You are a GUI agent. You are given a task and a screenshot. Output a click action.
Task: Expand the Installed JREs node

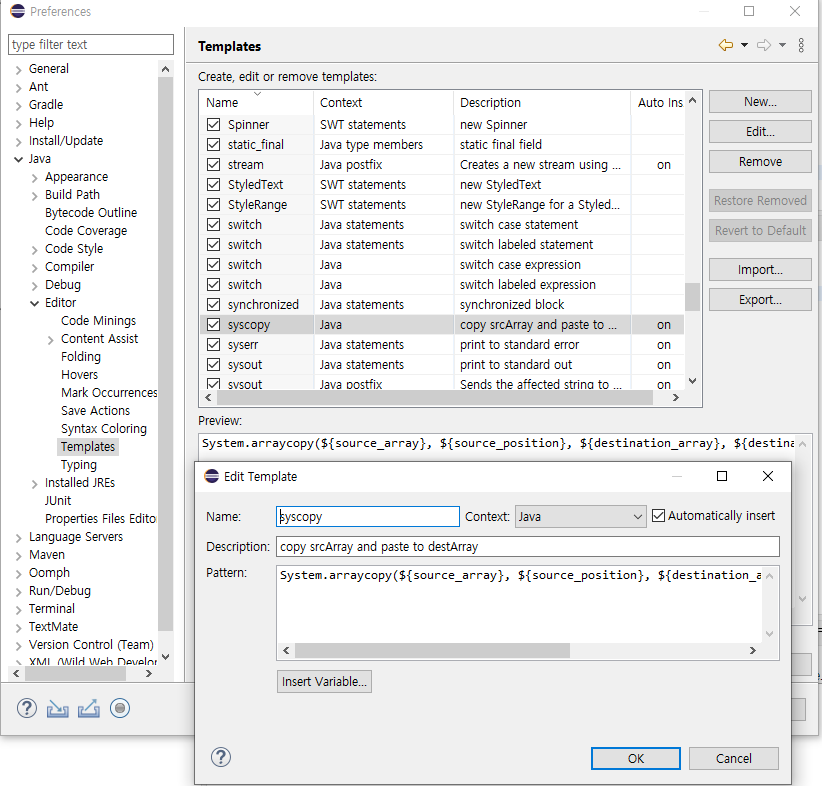coord(35,484)
